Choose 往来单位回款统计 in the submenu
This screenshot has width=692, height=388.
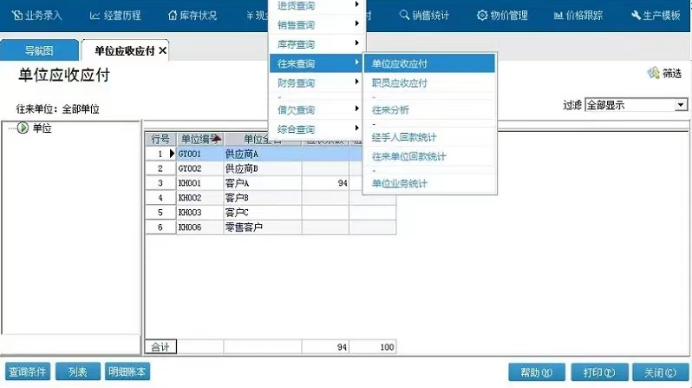[x=429, y=156]
